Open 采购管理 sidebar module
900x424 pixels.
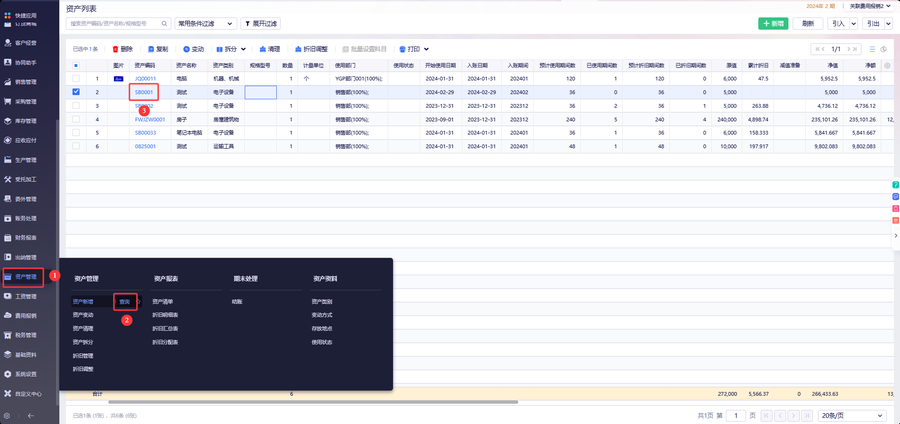(x=21, y=102)
